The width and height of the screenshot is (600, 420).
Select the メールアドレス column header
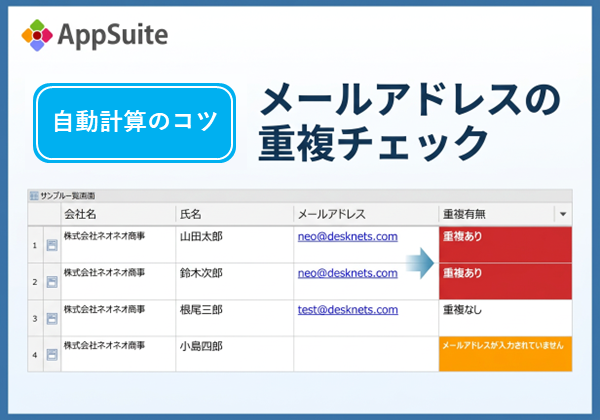click(366, 214)
